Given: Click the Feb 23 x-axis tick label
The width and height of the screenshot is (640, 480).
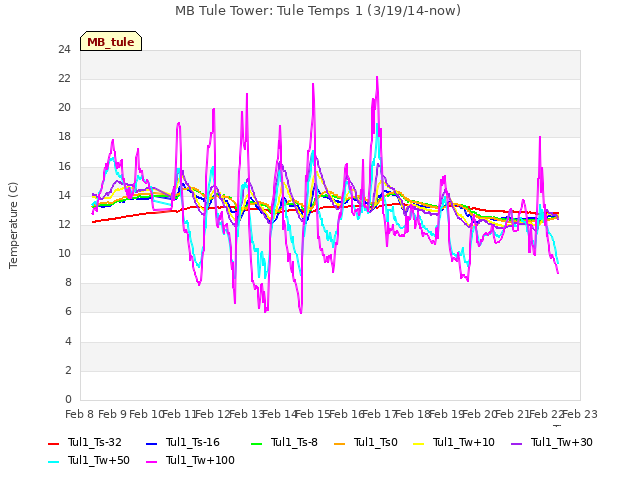Looking at the screenshot, I should click(580, 414).
